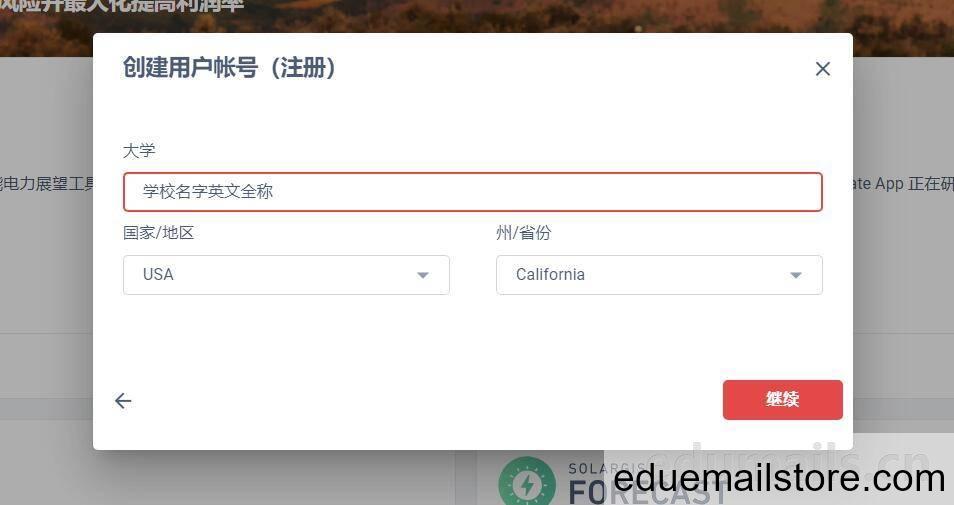Viewport: 954px width, 505px height.
Task: Click the 国家/地区 field label
Action: [158, 232]
